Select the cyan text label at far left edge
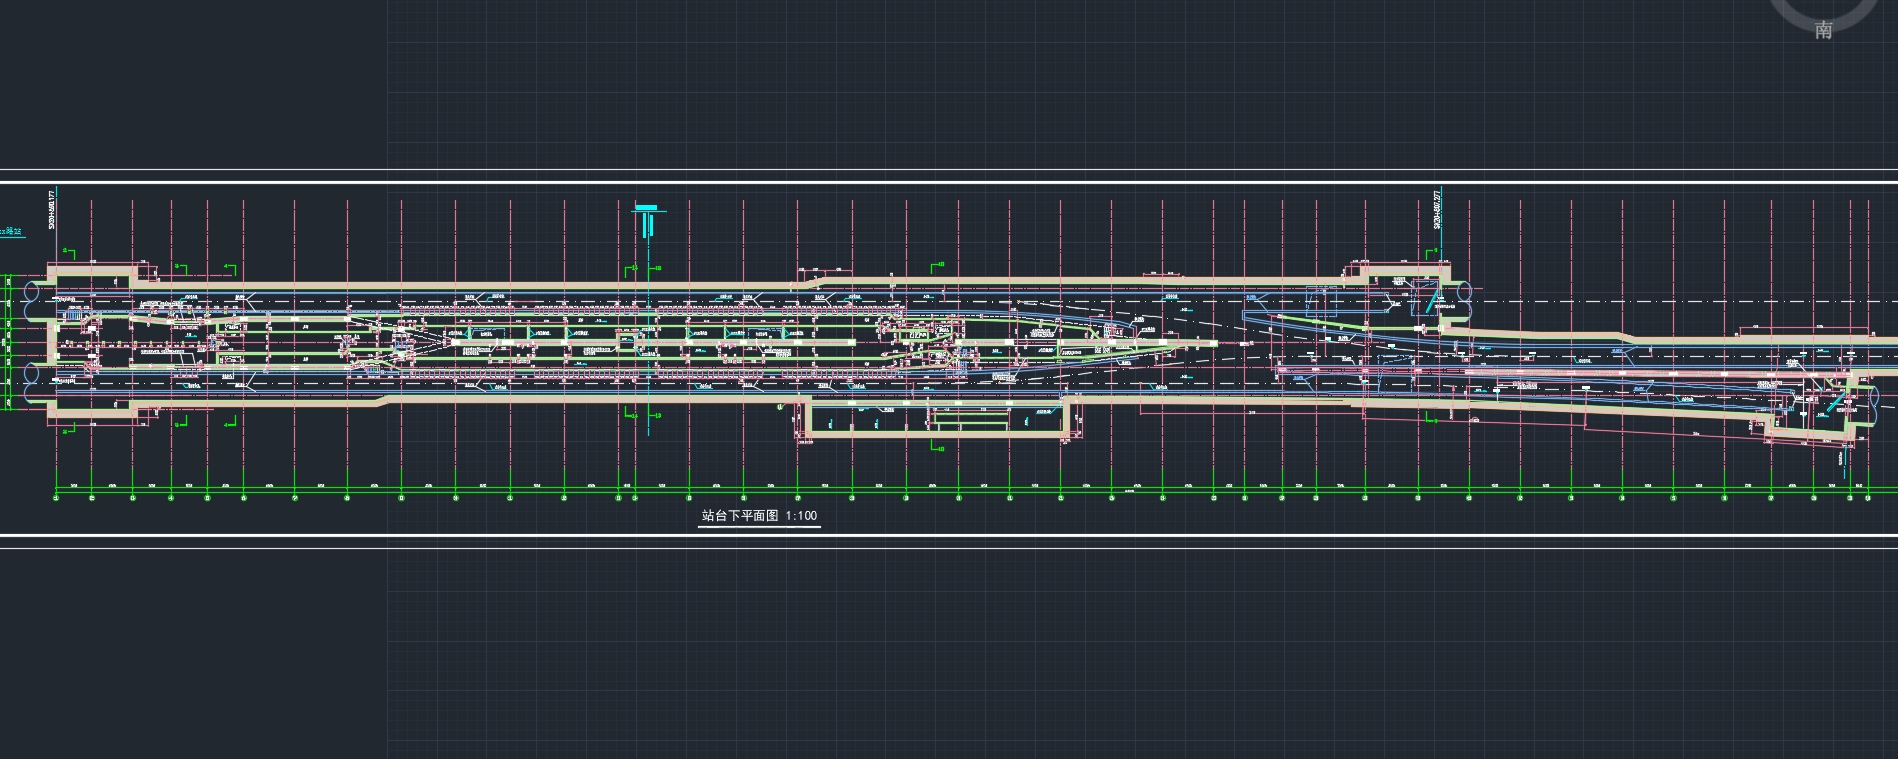This screenshot has height=759, width=1898. (14, 232)
